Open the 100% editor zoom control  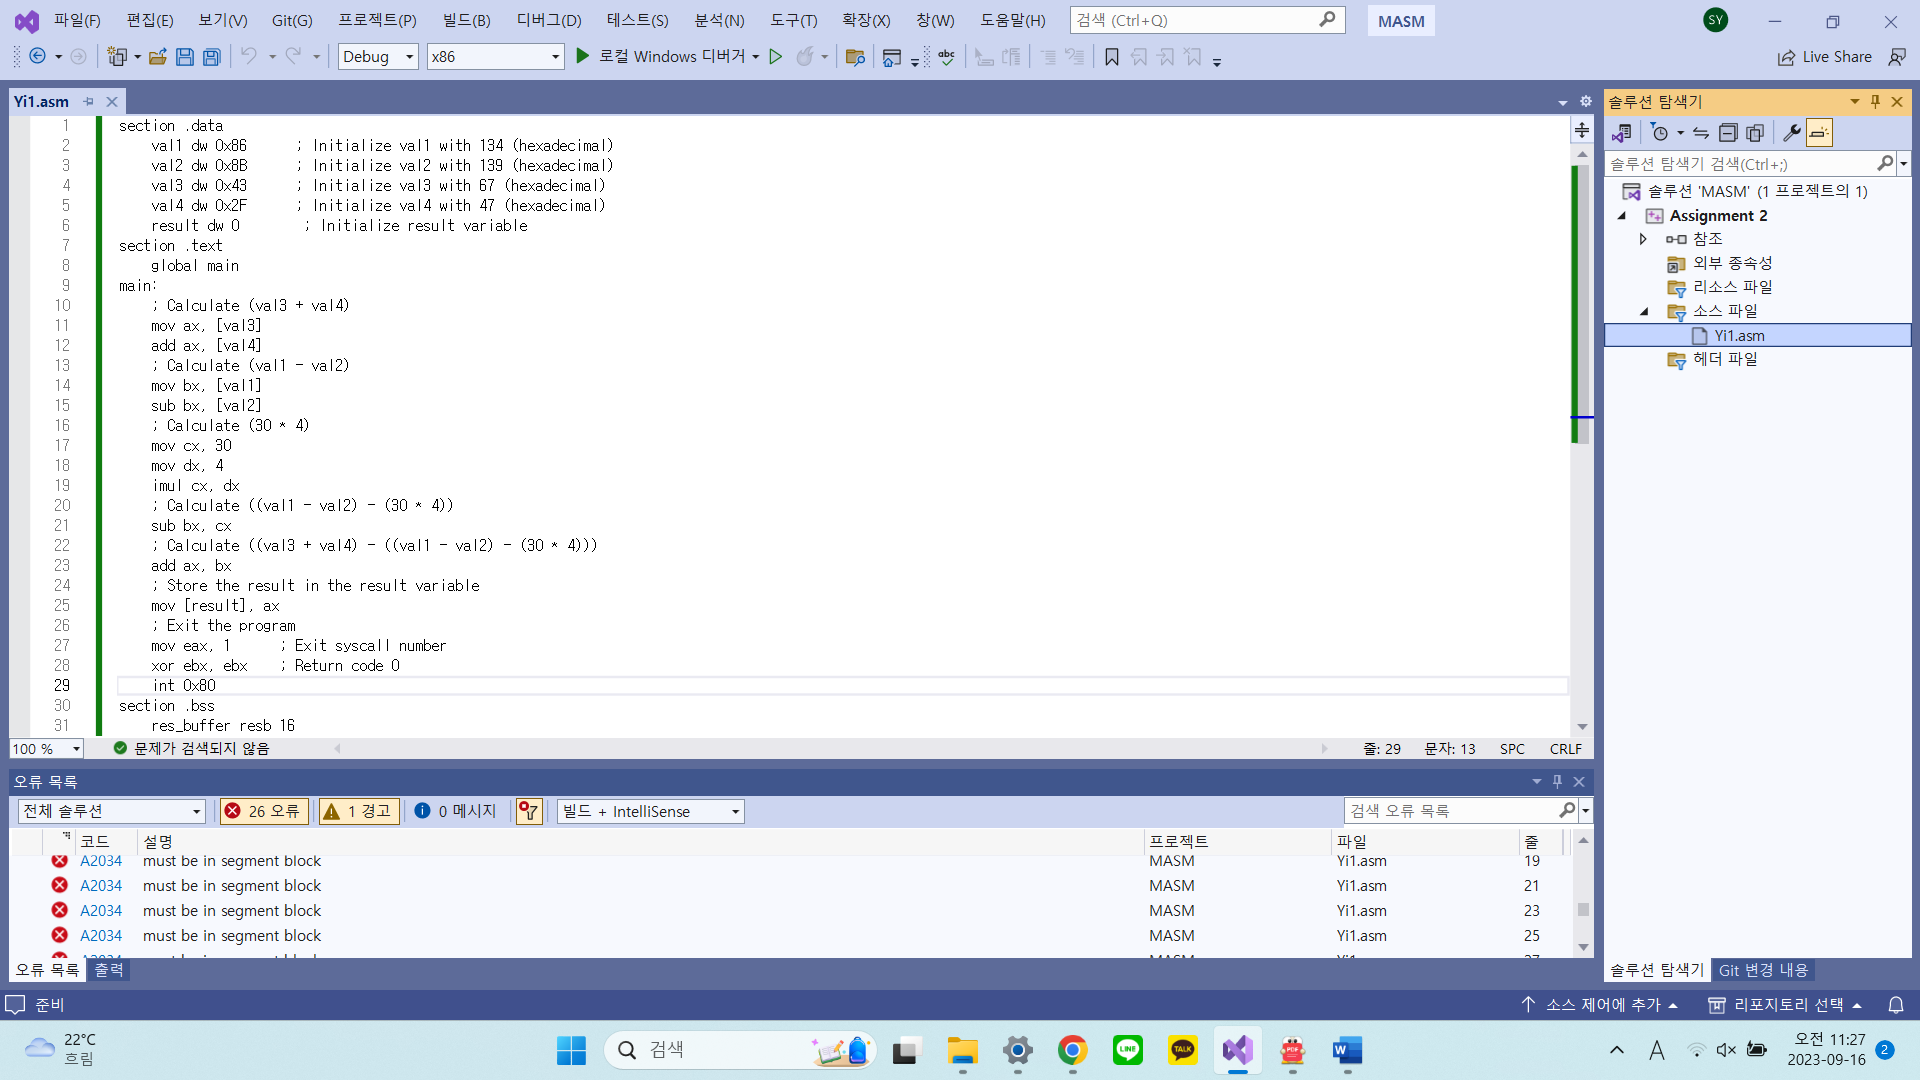45,748
